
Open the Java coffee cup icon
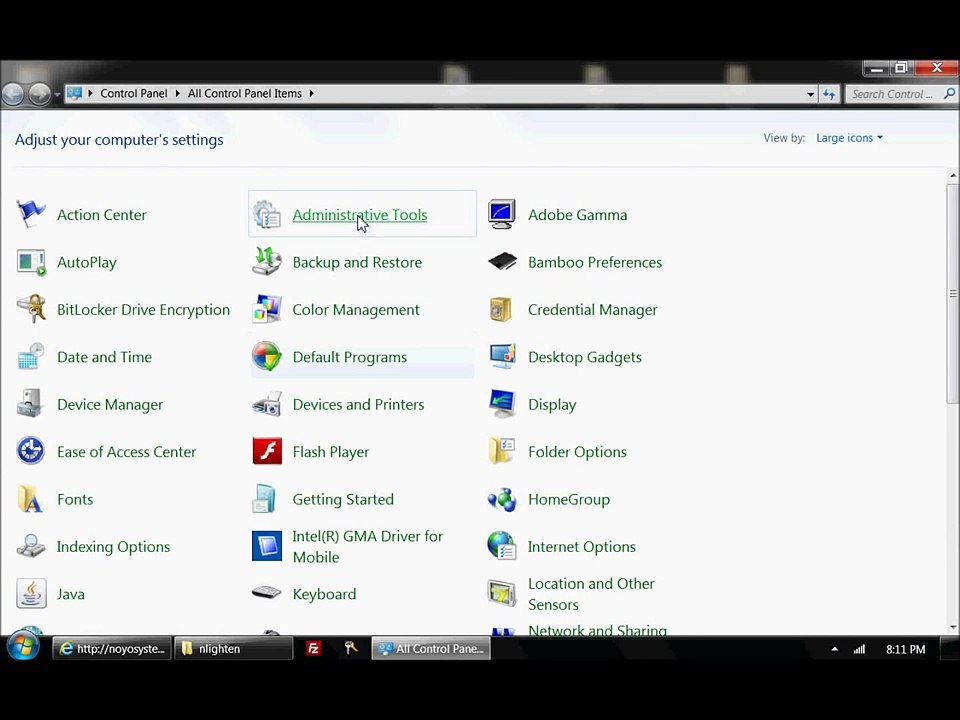[31, 594]
